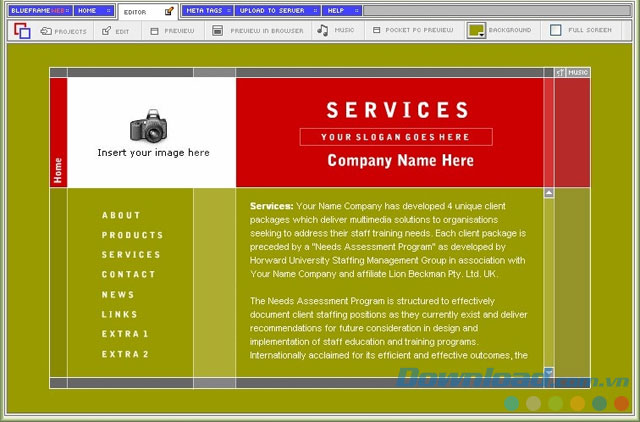
Task: Click the overlapping squares logo icon
Action: point(22,31)
